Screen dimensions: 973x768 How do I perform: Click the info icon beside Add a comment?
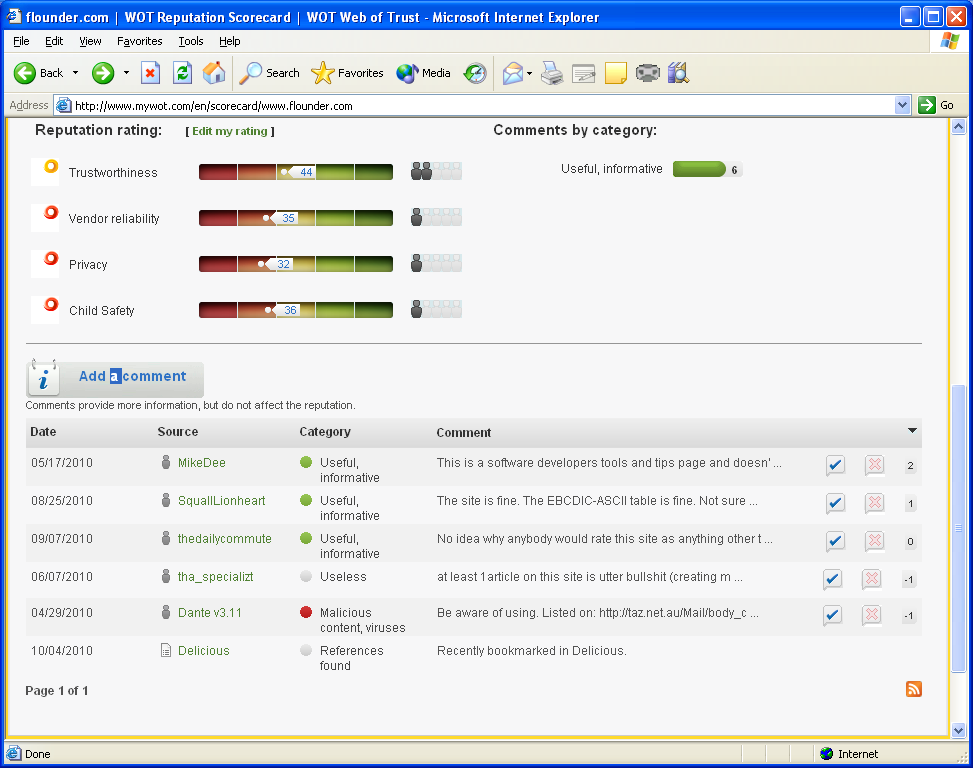[x=43, y=378]
